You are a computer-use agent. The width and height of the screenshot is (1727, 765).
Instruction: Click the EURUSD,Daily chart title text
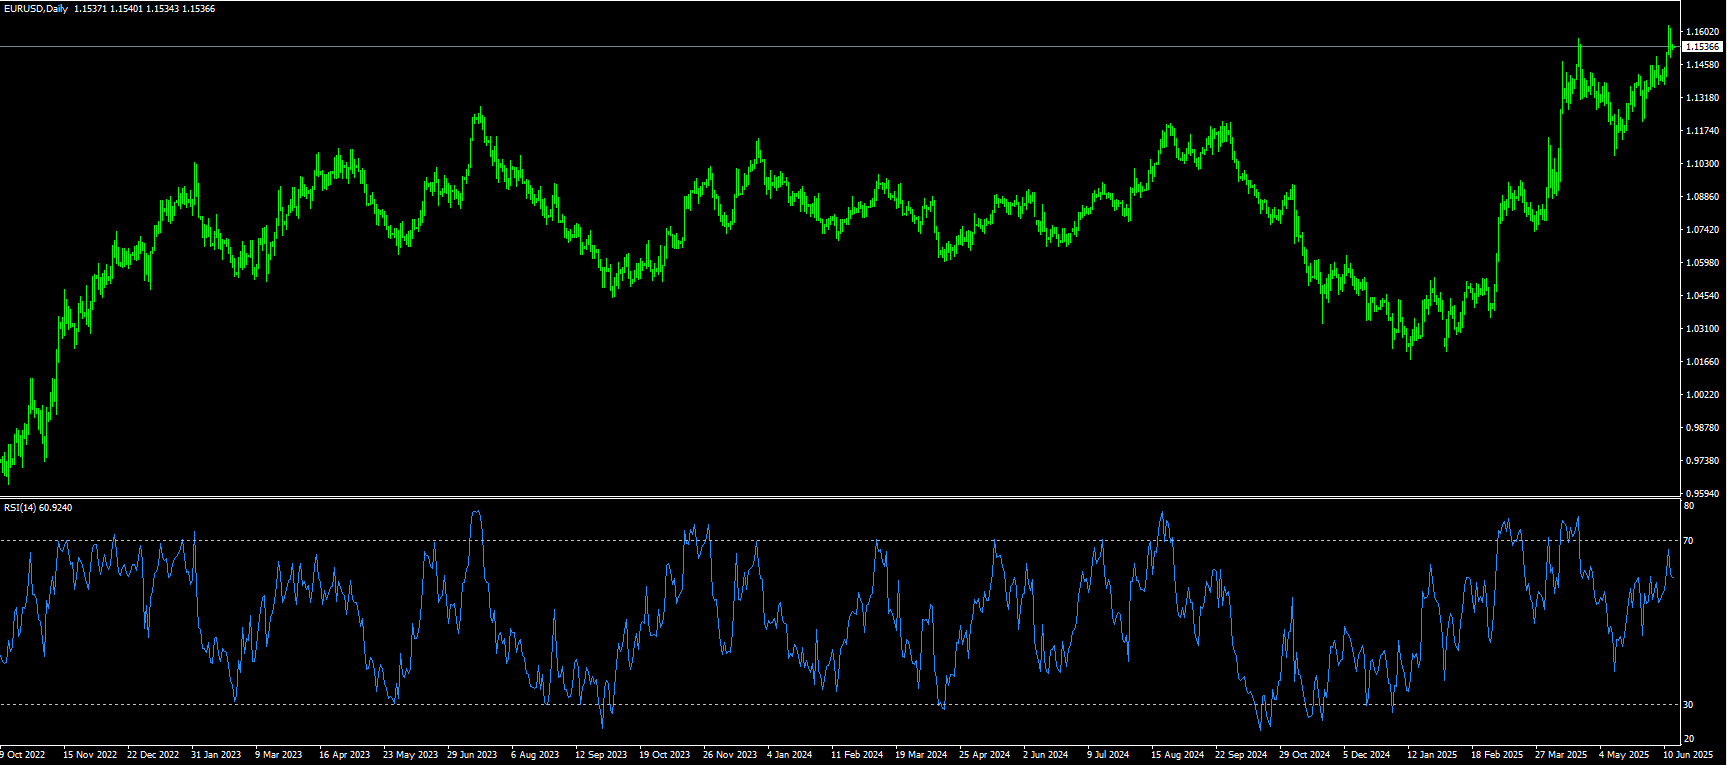[36, 9]
